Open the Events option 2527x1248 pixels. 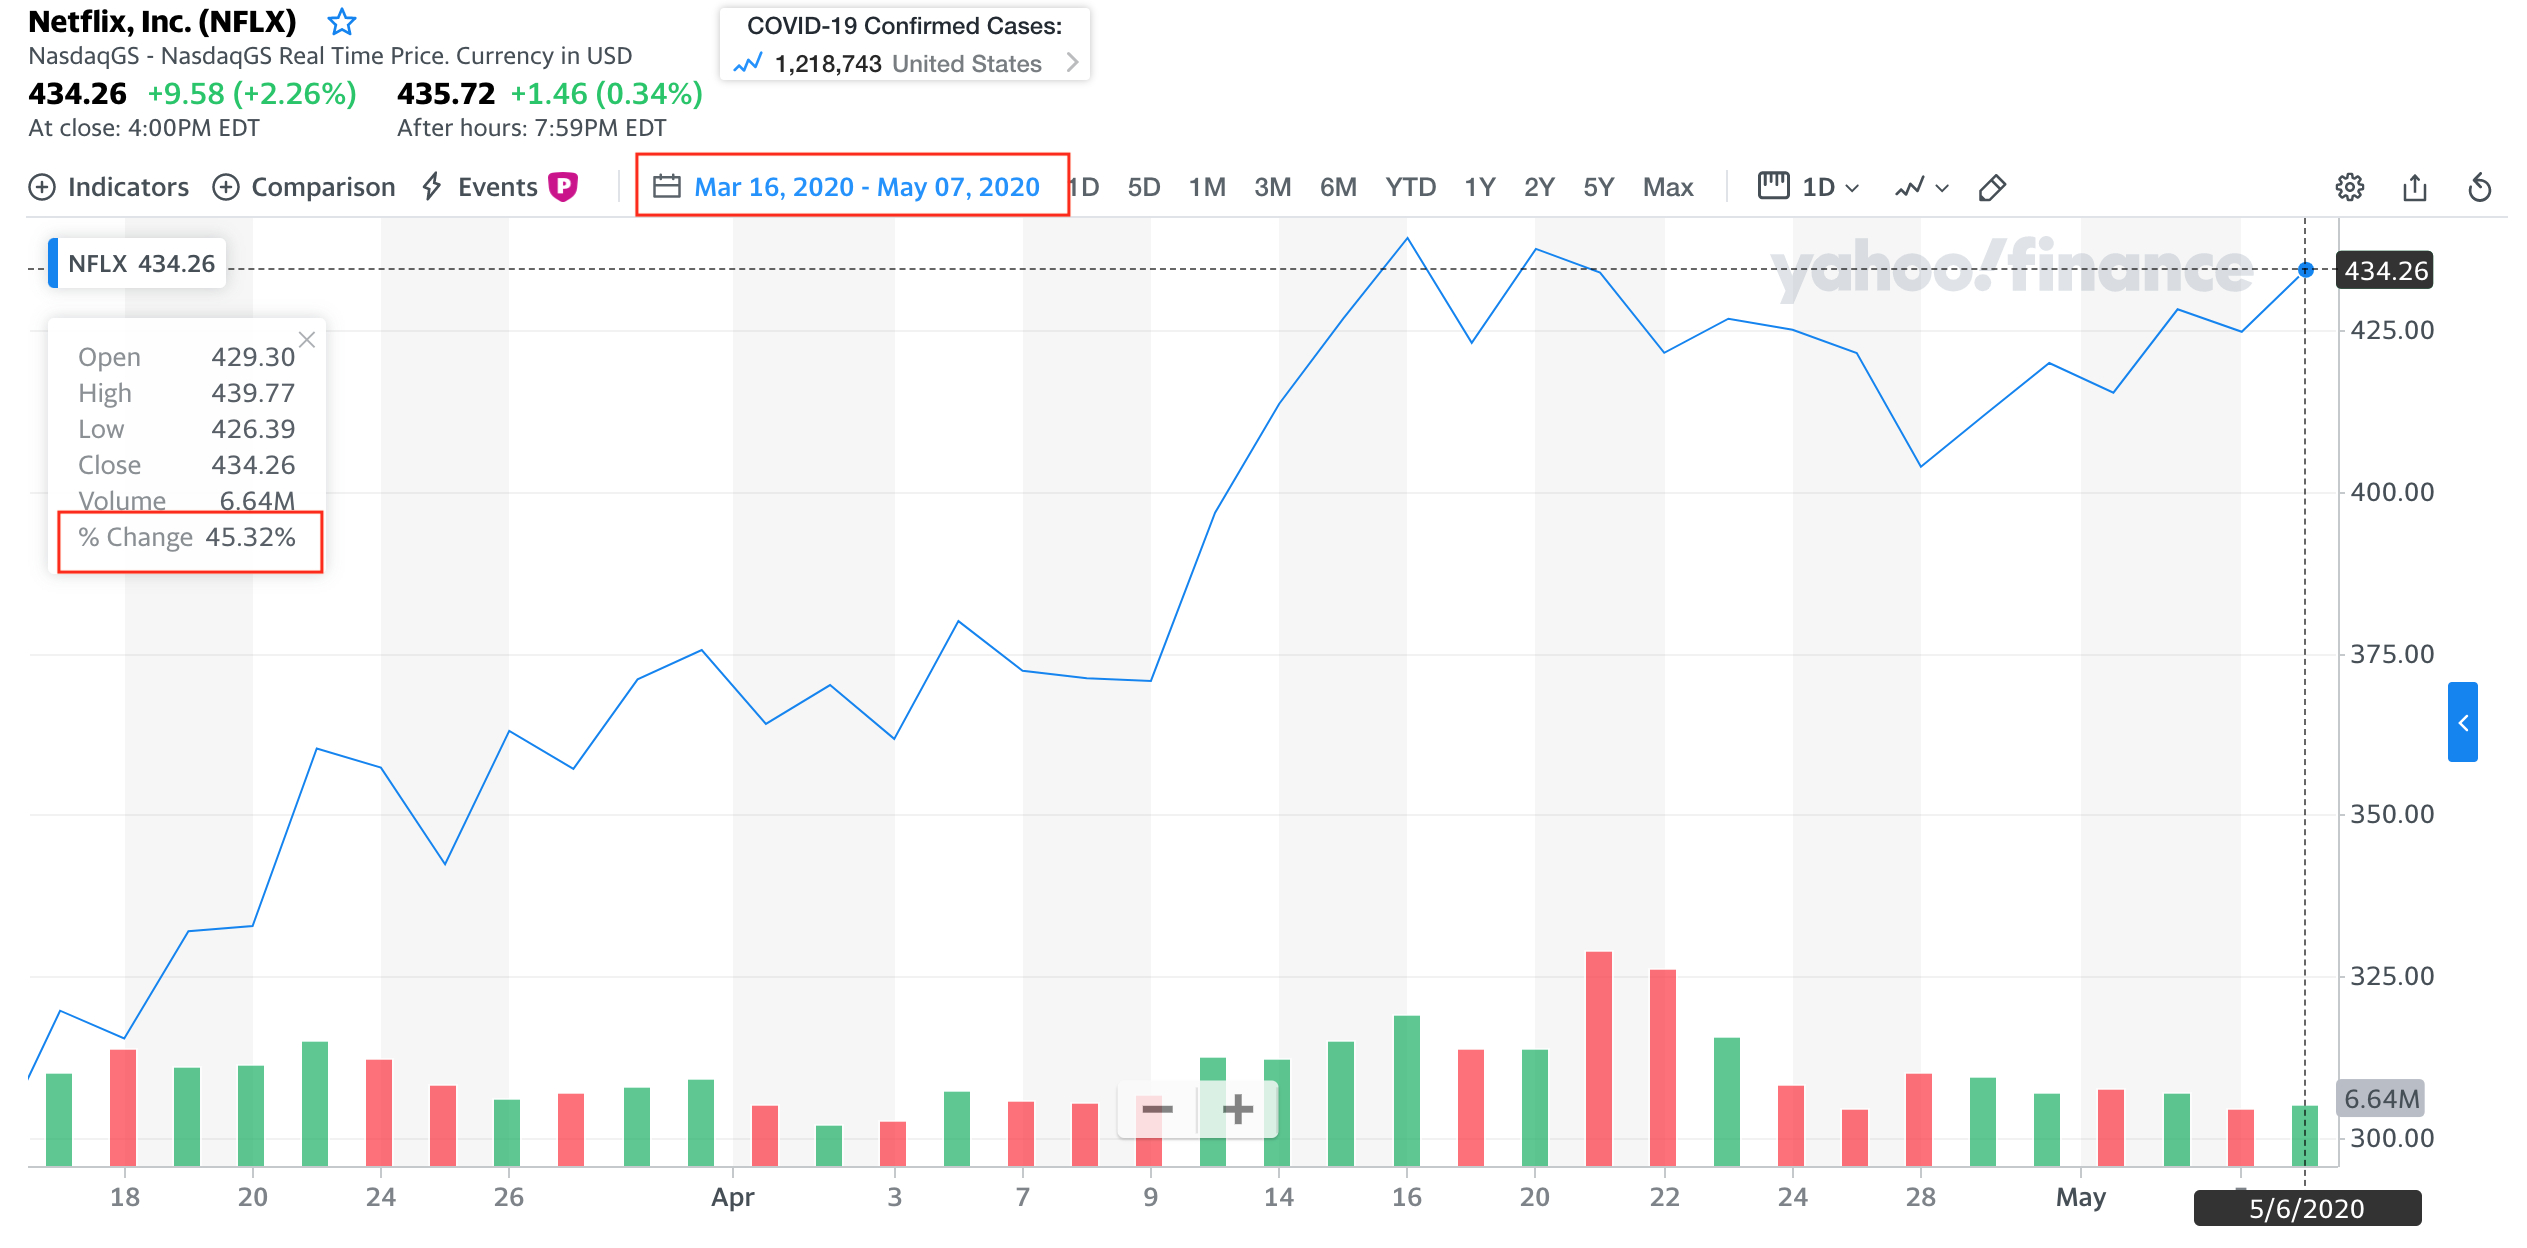[480, 187]
